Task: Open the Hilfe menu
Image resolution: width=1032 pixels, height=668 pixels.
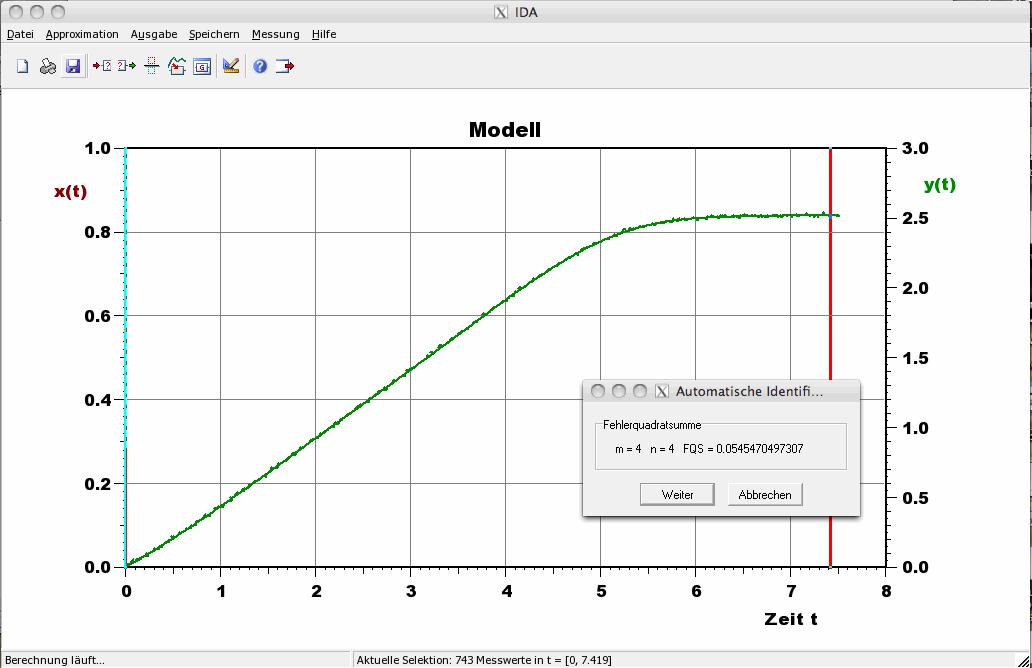Action: pyautogui.click(x=324, y=34)
